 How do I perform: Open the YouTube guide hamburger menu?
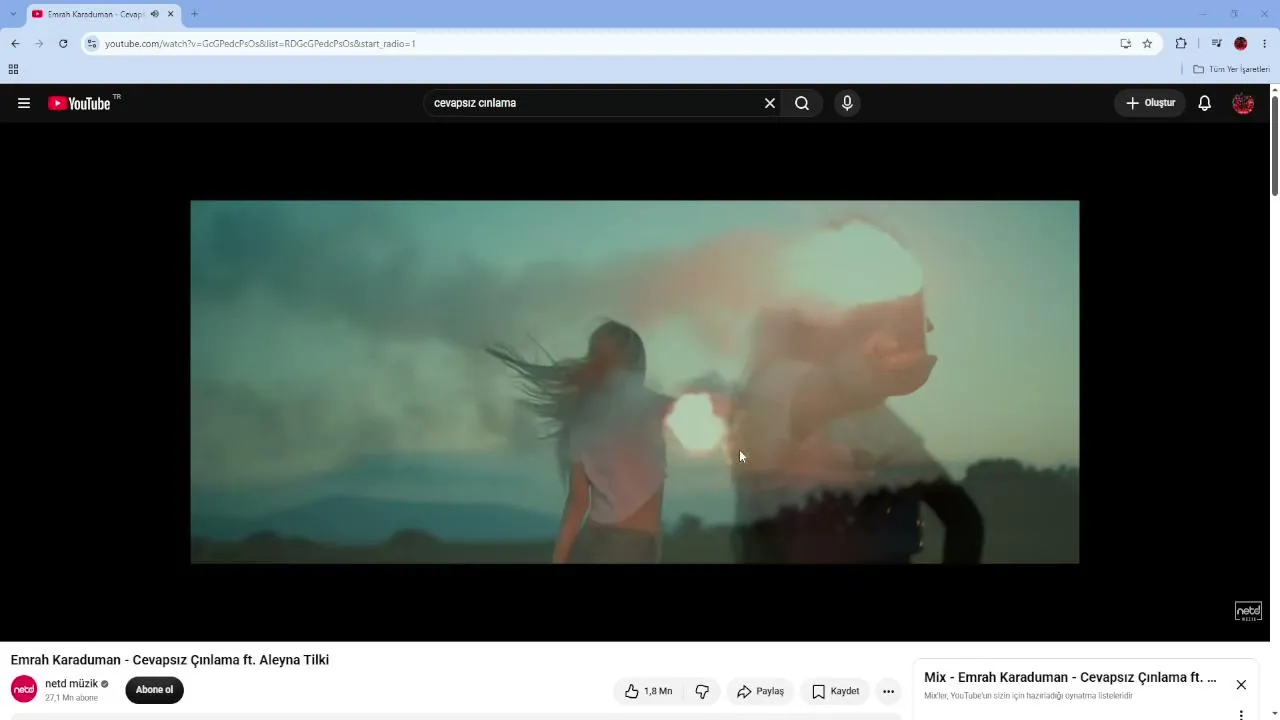coord(24,103)
